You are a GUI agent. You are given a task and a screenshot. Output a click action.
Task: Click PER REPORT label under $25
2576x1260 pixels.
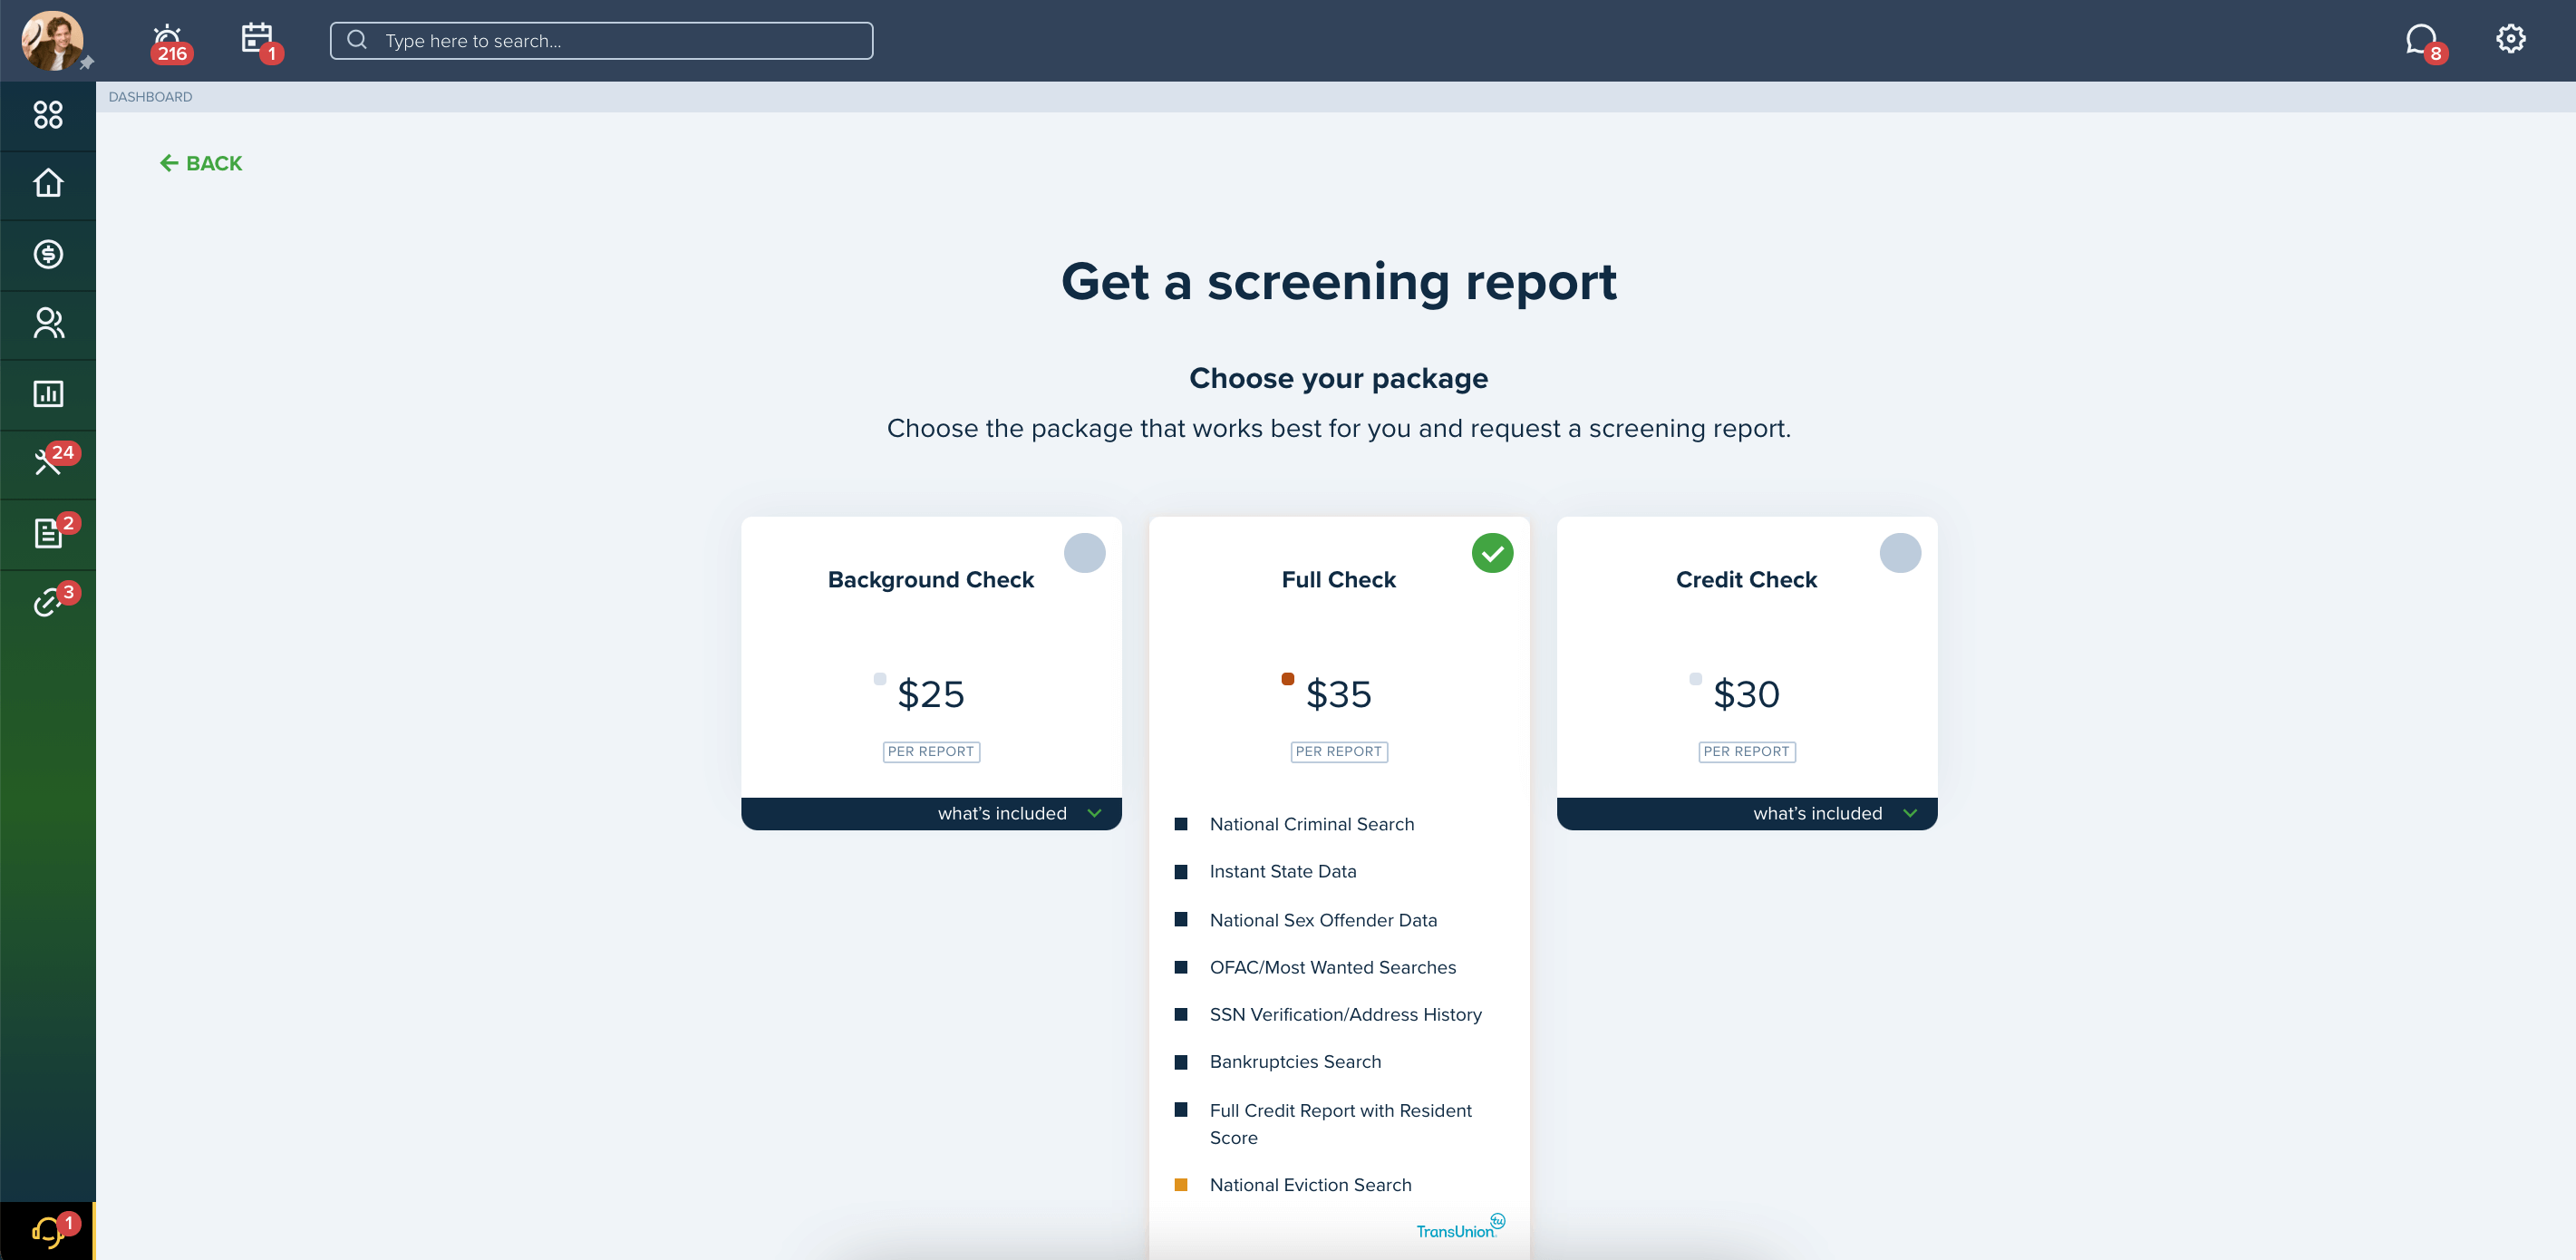(931, 752)
